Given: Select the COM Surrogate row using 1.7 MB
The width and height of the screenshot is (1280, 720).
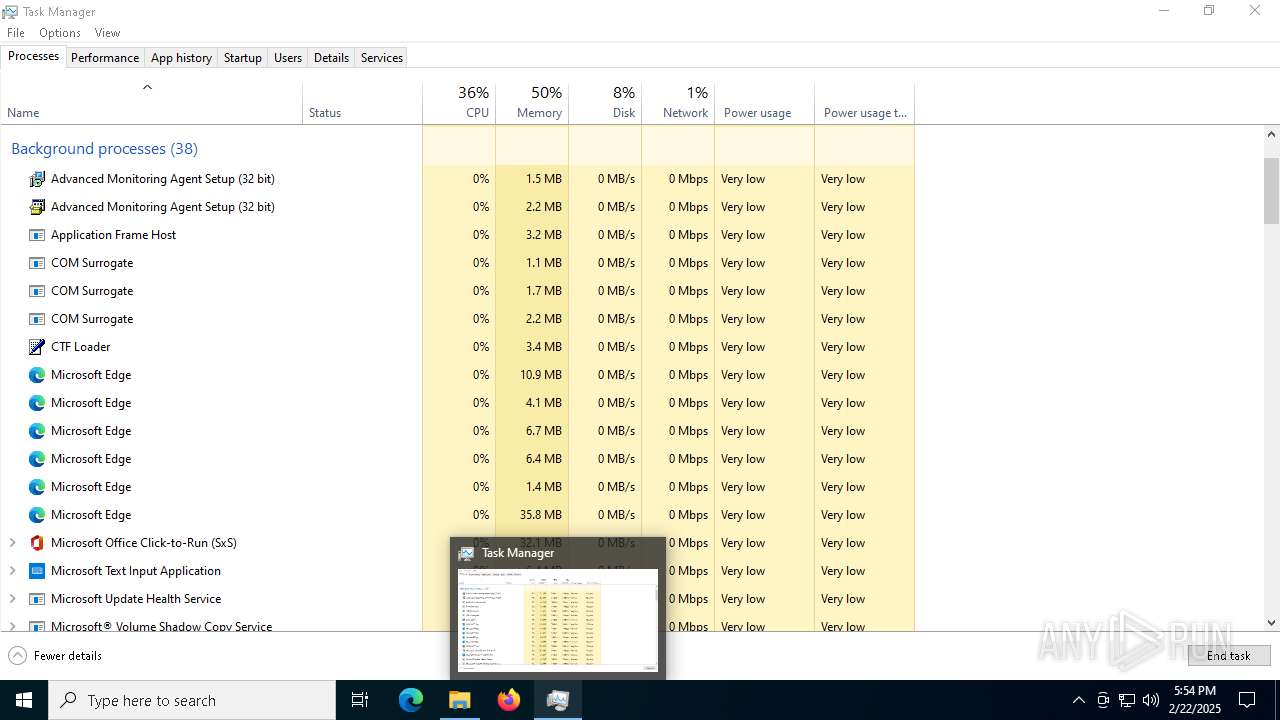Looking at the screenshot, I should (457, 291).
